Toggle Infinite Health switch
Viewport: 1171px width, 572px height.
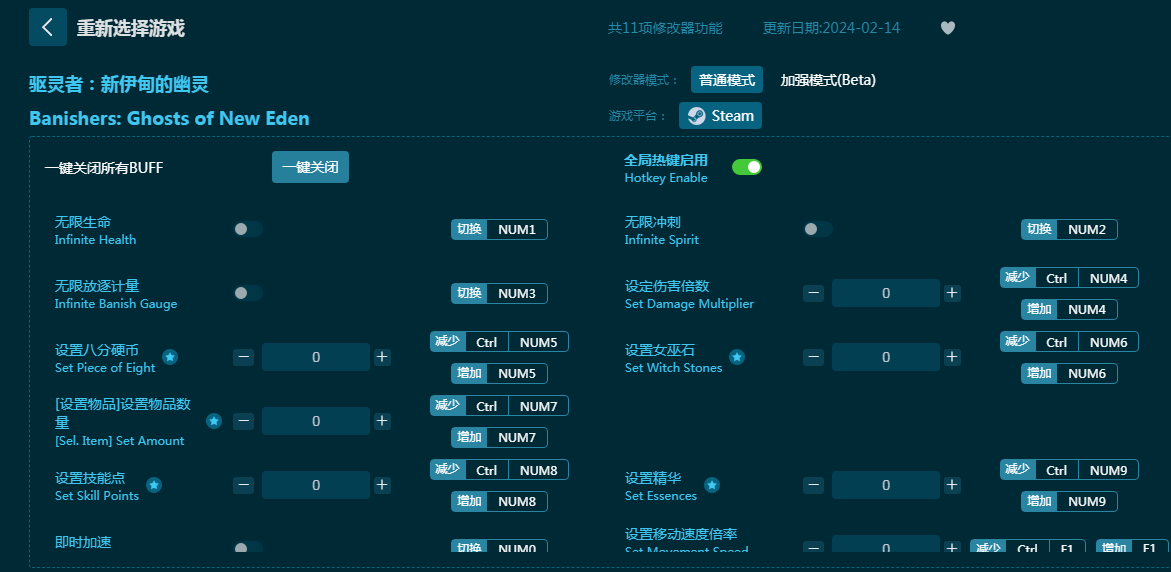247,229
